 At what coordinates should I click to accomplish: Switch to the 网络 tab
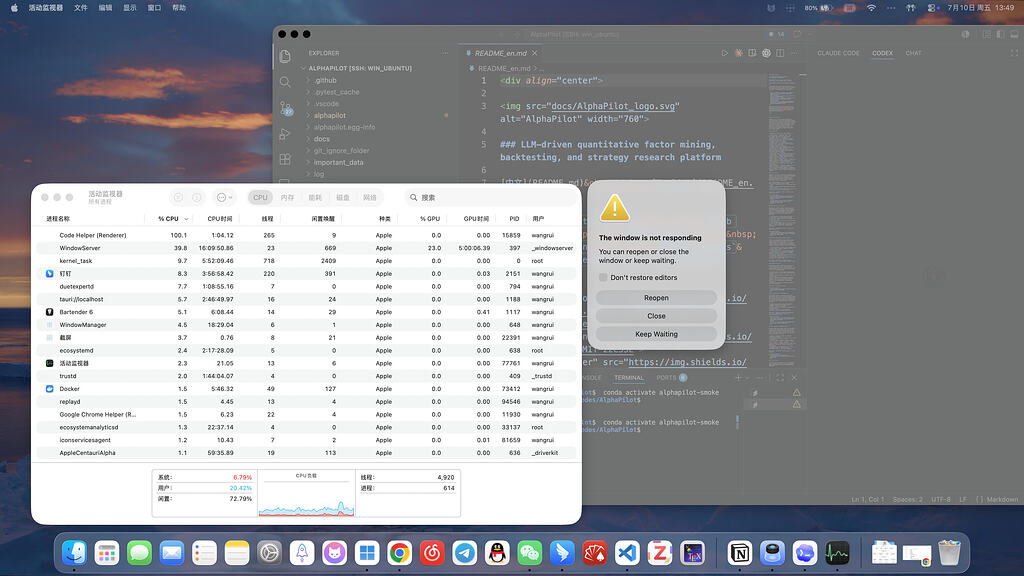click(x=370, y=197)
